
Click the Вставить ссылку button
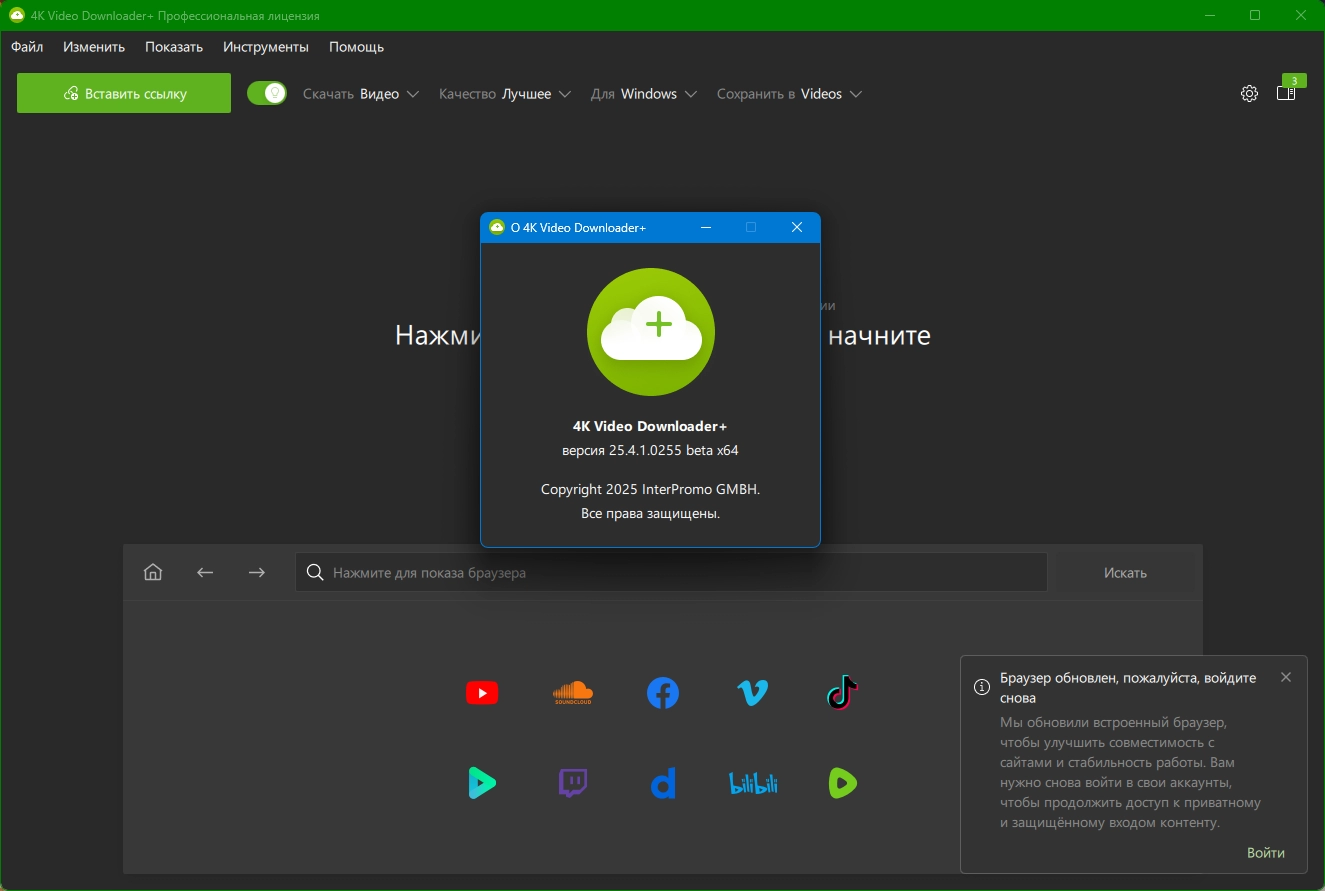124,94
